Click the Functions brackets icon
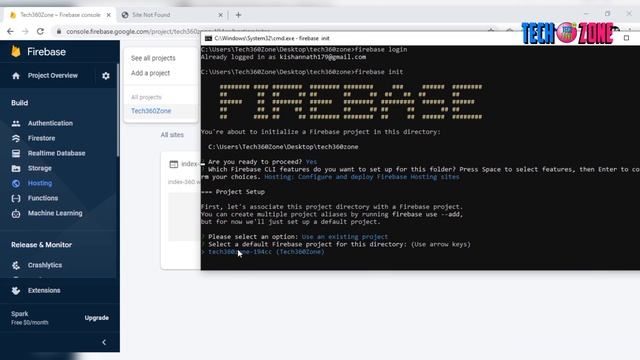Viewport: 640px width, 360px height. coord(16,198)
